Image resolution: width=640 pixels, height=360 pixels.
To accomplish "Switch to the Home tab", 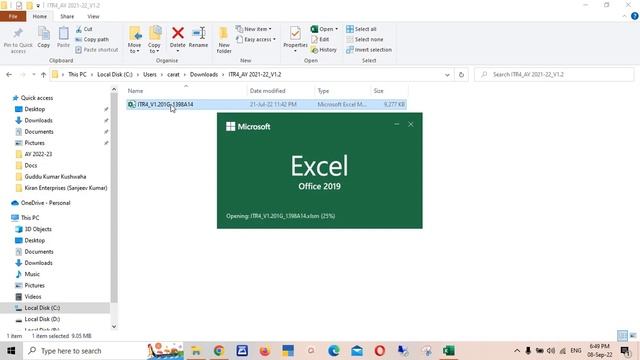I will 40,16.
